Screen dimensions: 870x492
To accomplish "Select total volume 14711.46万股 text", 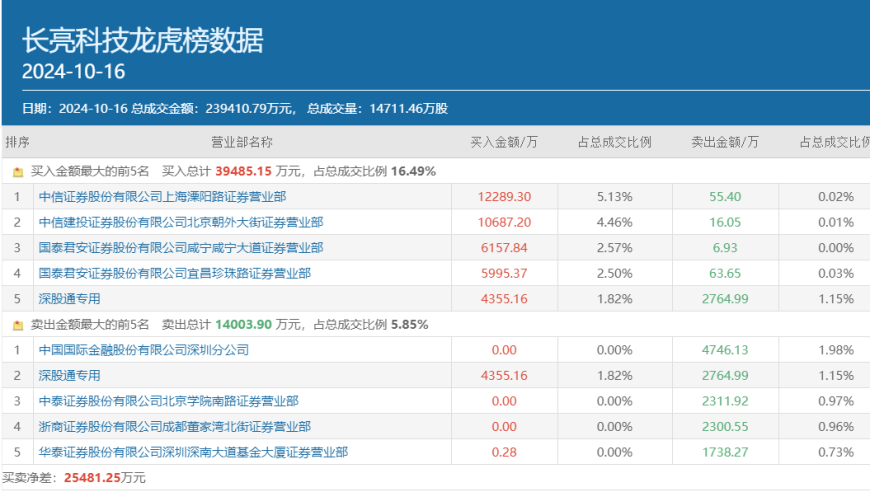I will [408, 109].
